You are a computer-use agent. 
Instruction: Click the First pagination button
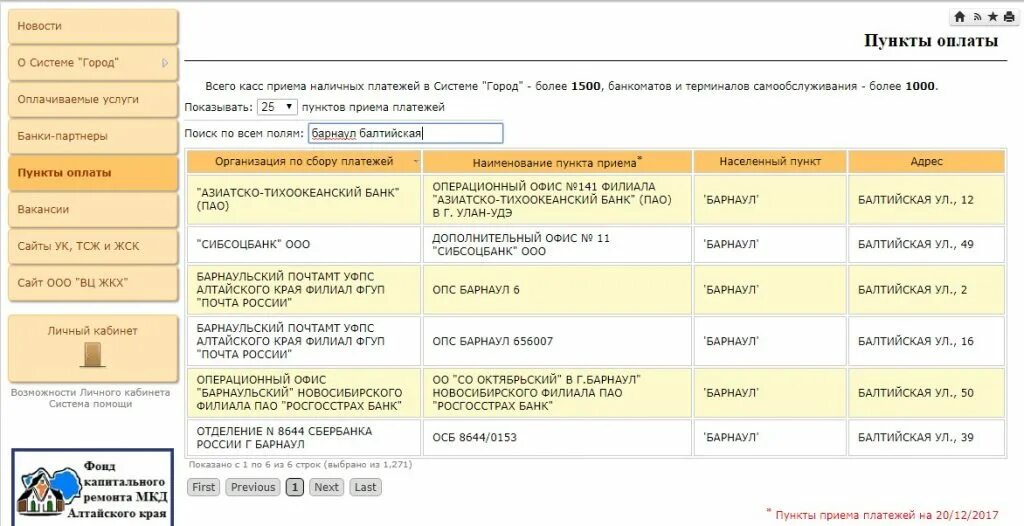pyautogui.click(x=203, y=487)
